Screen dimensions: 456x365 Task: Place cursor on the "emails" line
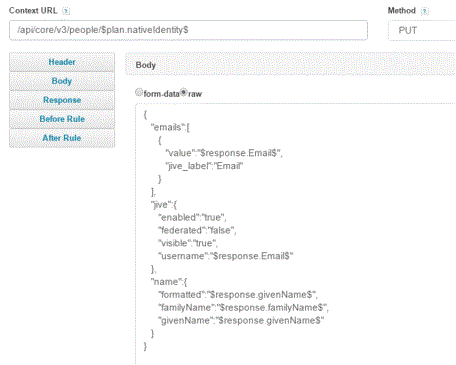click(x=170, y=127)
